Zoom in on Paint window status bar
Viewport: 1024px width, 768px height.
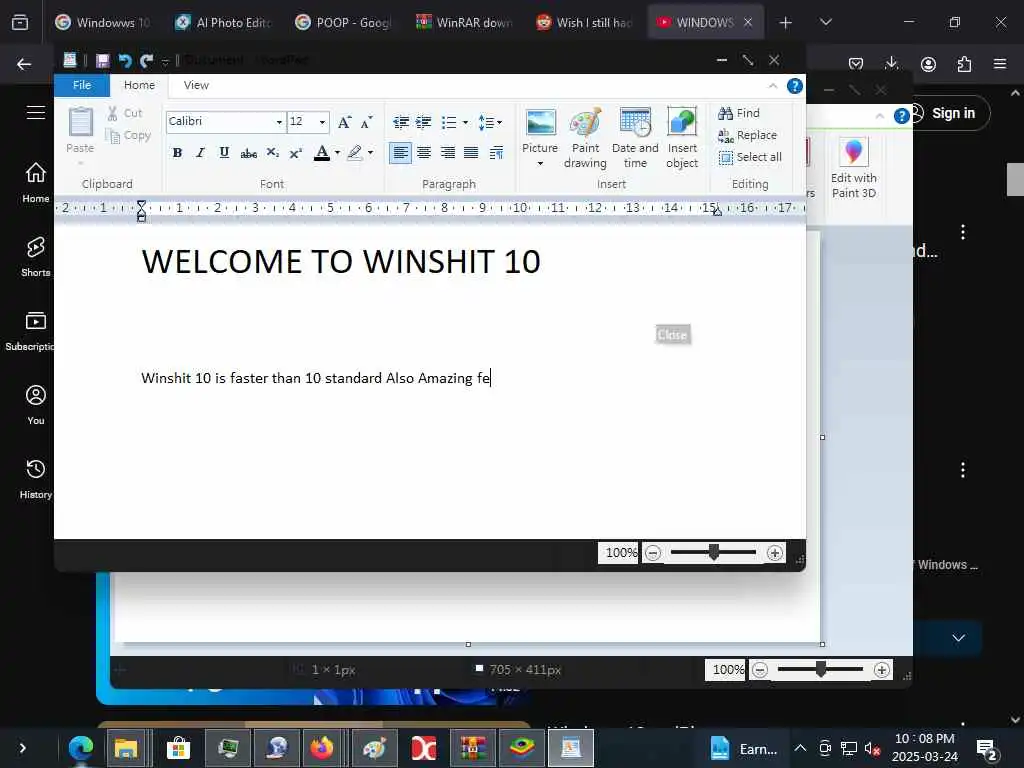pos(882,670)
